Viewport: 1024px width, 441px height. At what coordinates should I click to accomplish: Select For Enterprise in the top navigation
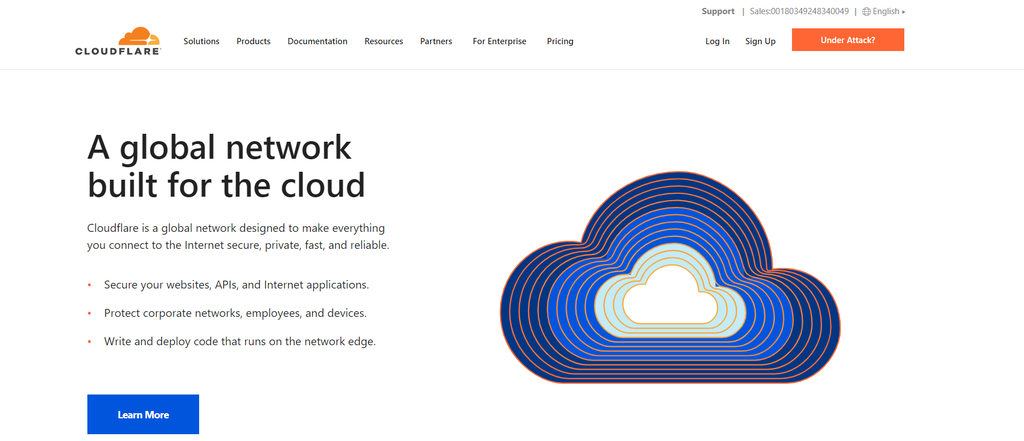pyautogui.click(x=499, y=42)
